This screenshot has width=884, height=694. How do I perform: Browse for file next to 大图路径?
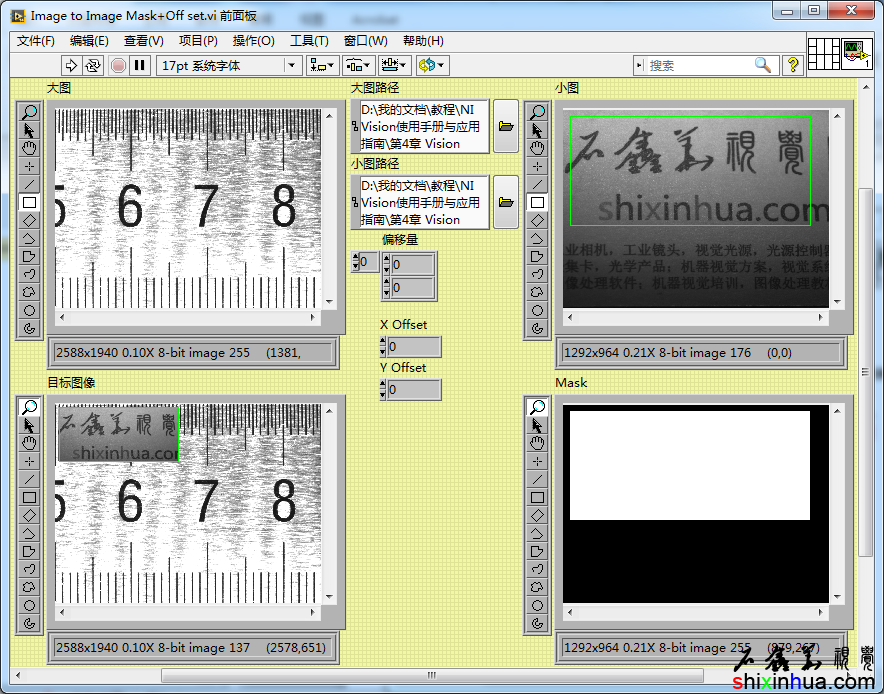pos(506,126)
